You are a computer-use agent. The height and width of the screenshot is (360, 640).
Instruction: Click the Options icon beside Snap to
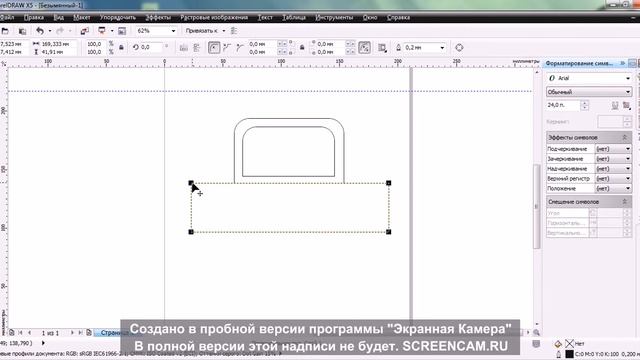tap(234, 31)
